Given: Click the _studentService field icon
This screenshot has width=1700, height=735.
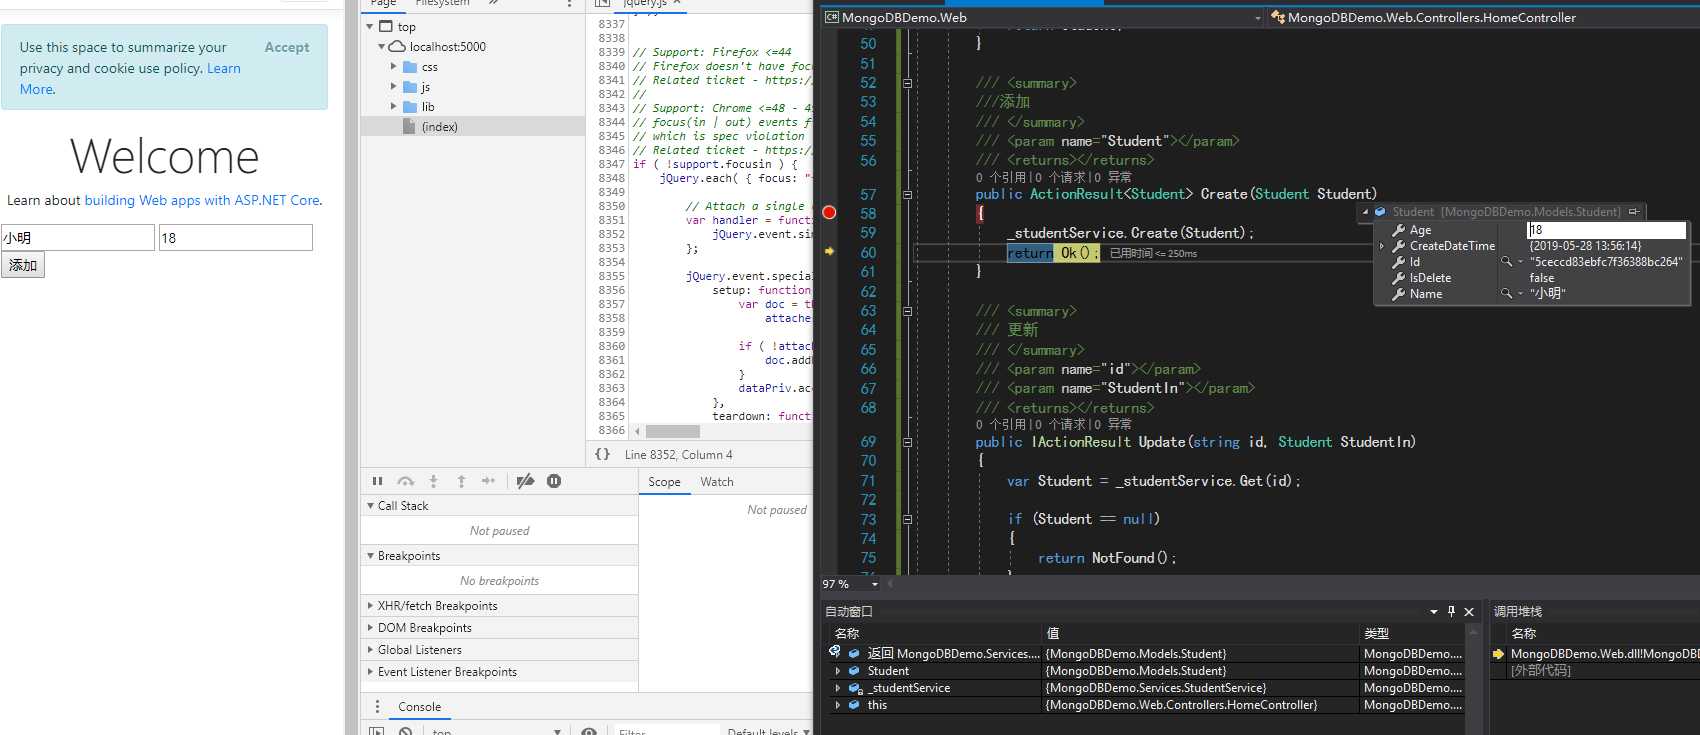Looking at the screenshot, I should (855, 688).
